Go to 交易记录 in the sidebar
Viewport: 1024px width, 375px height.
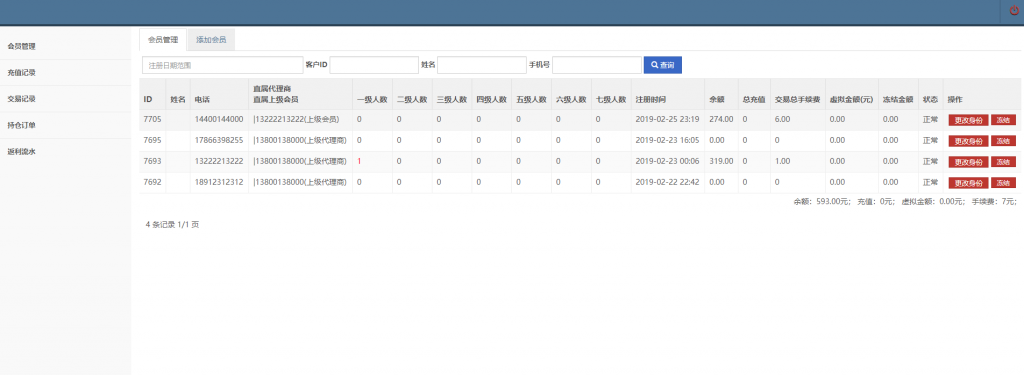click(65, 99)
